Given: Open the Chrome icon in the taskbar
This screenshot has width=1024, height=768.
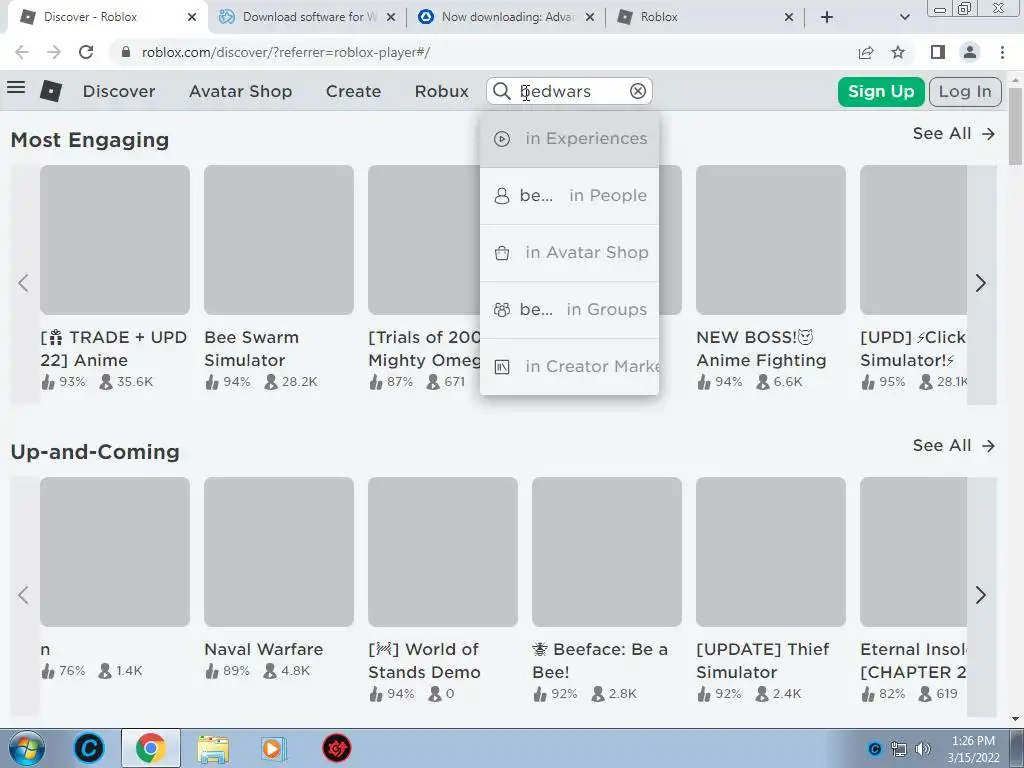Looking at the screenshot, I should 150,748.
